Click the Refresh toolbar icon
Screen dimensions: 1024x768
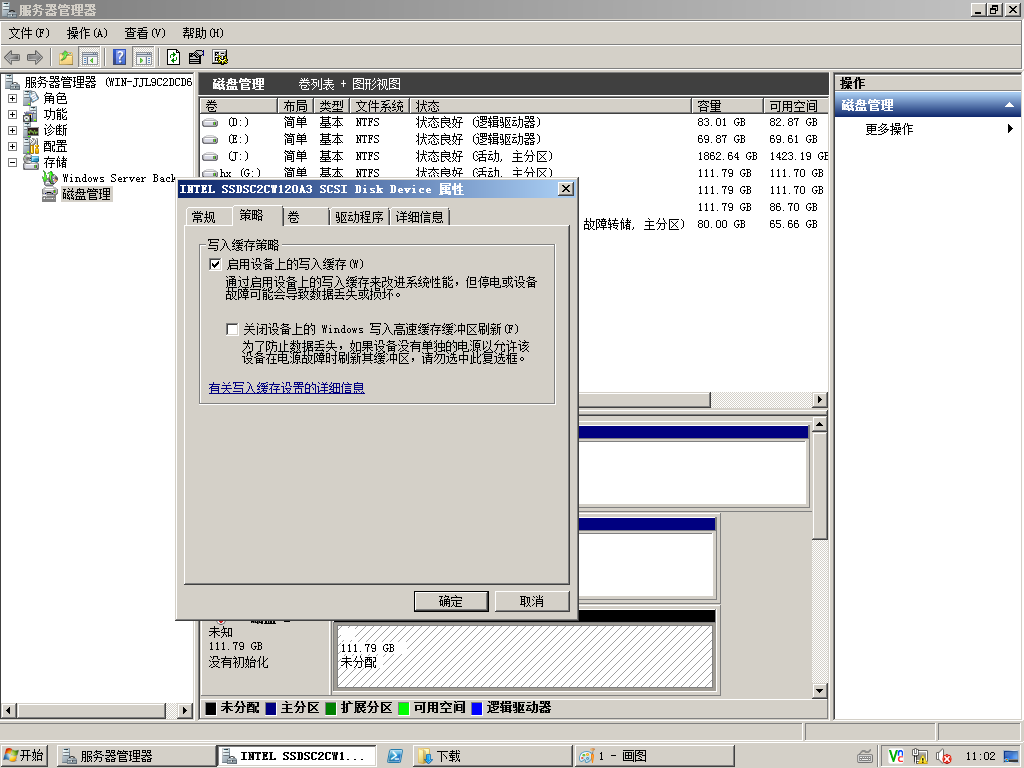point(174,57)
